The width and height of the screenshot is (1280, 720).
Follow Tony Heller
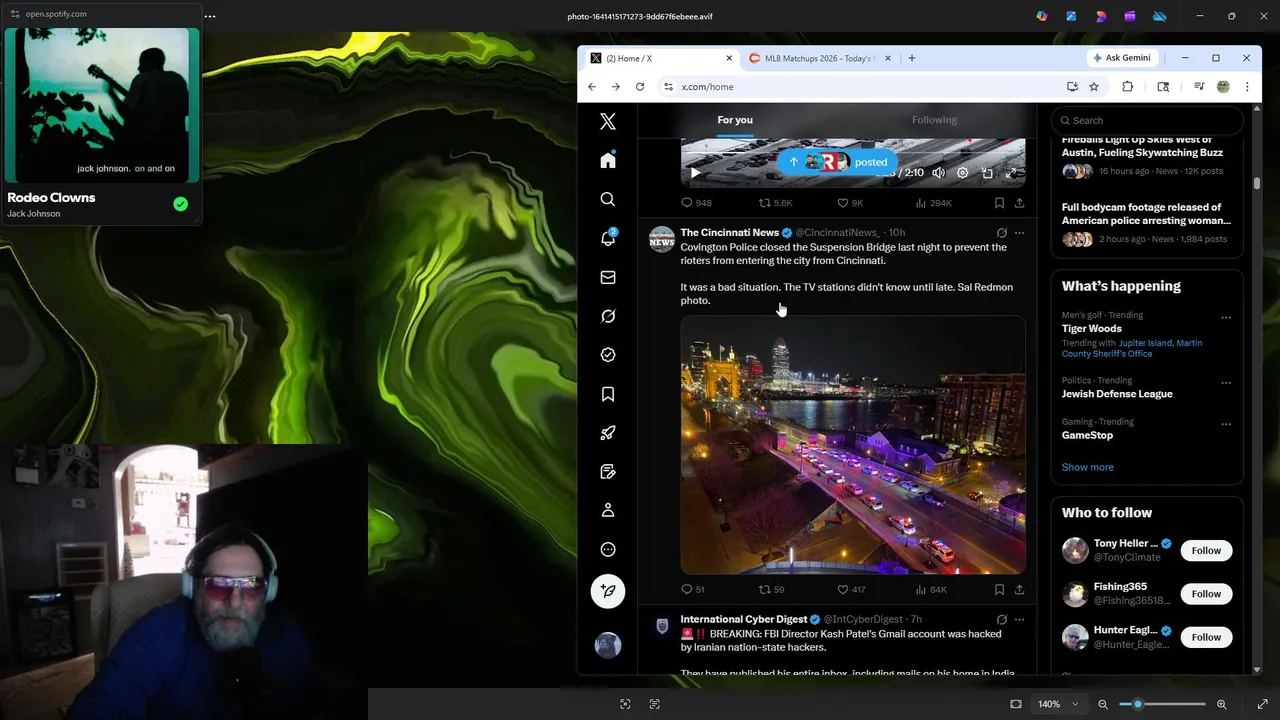click(1206, 550)
